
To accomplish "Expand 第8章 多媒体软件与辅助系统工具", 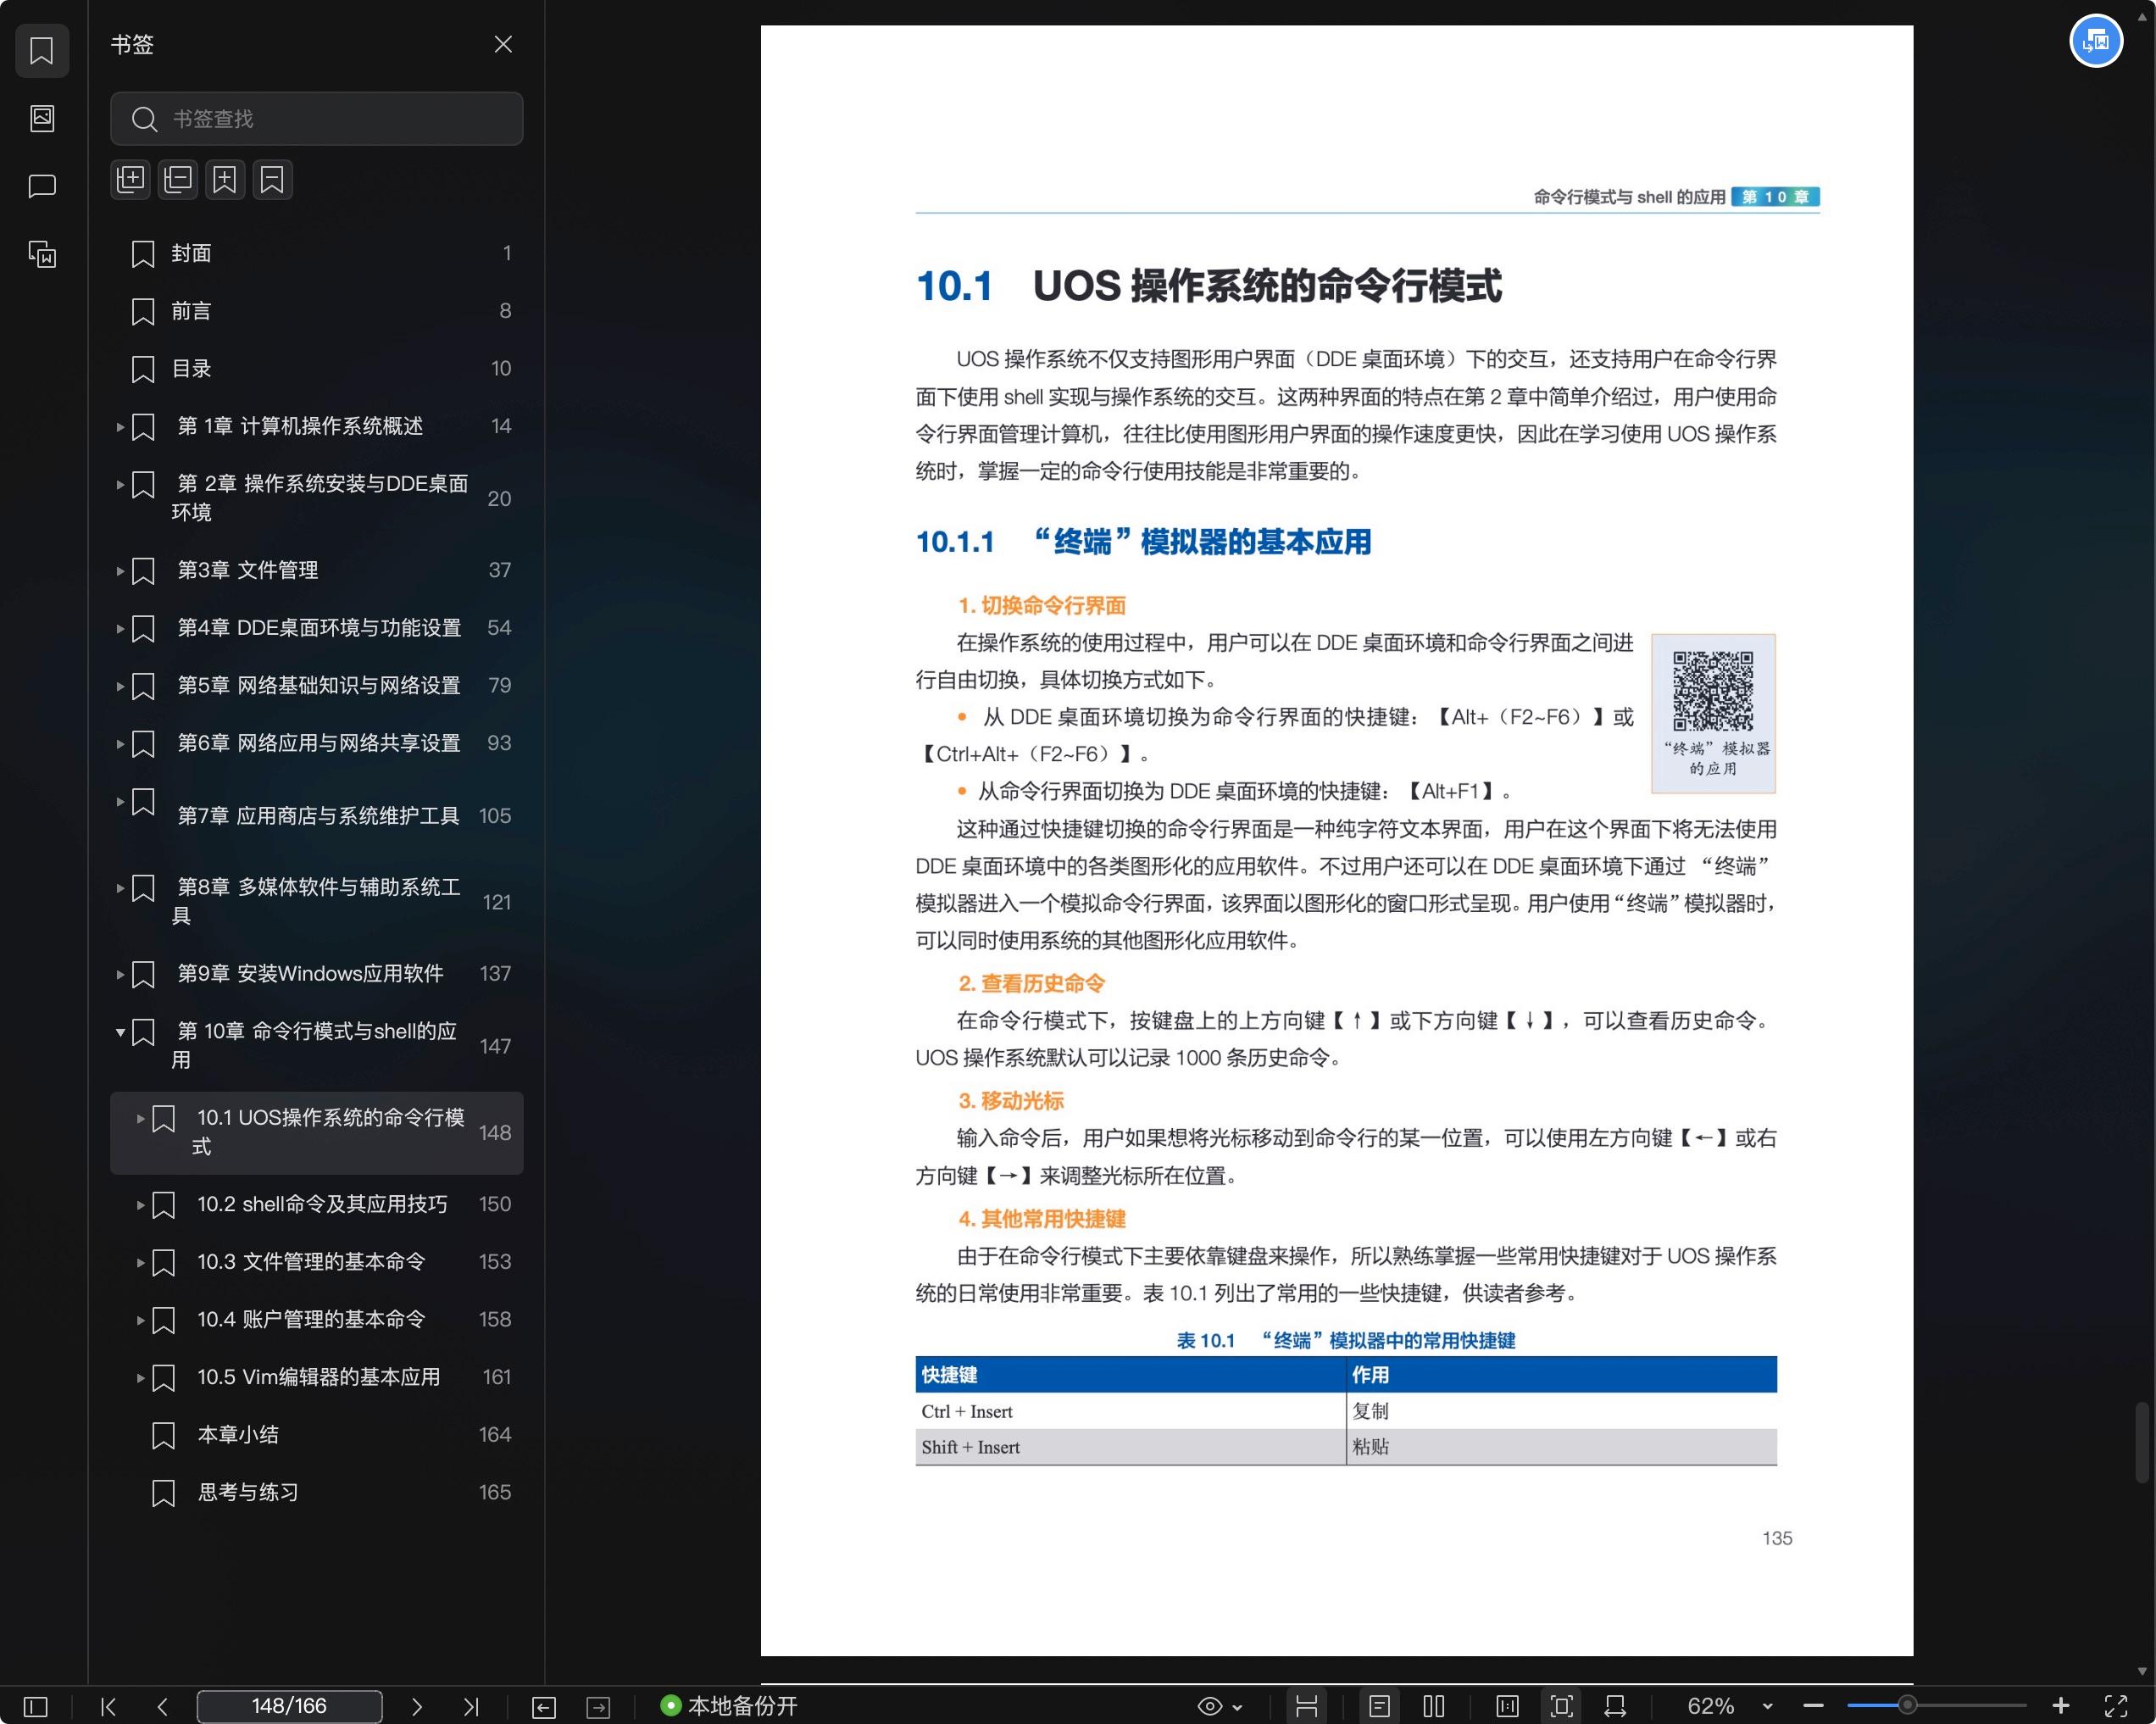I will 120,888.
